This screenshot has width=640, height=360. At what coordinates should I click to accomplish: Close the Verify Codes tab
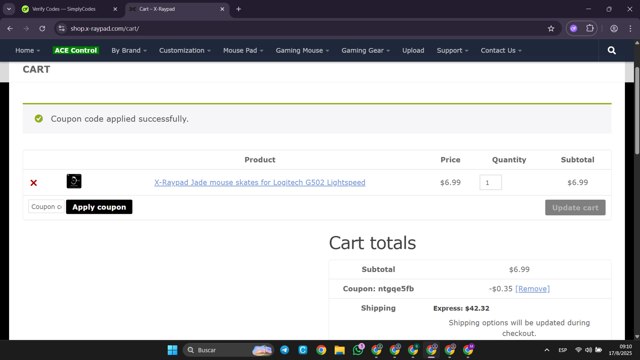(x=115, y=9)
